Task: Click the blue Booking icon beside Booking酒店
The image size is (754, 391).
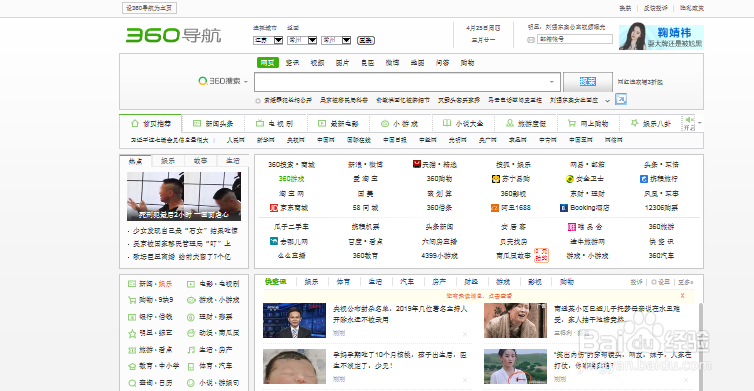Action: 564,208
